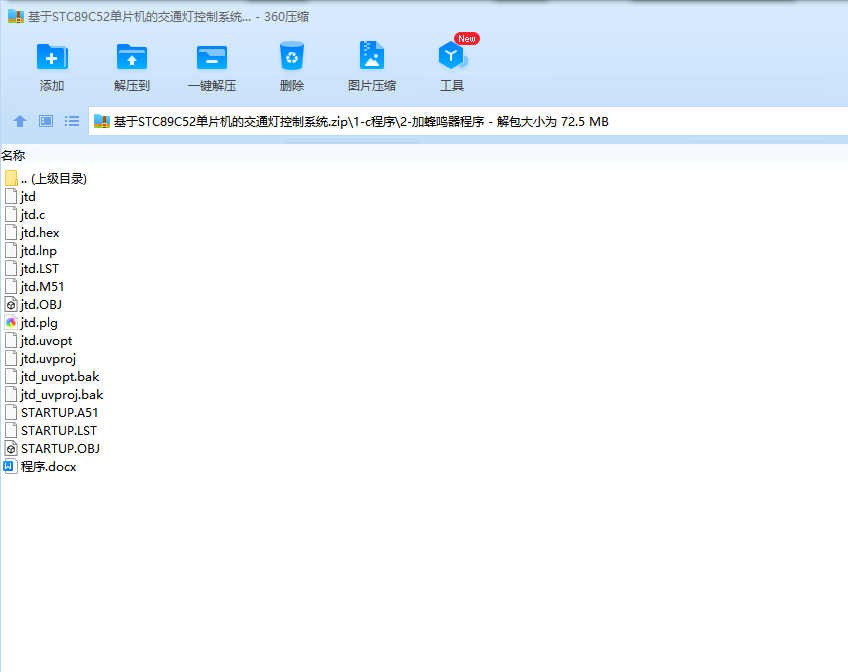Click the 360压缩 app icon in title bar

click(16, 16)
